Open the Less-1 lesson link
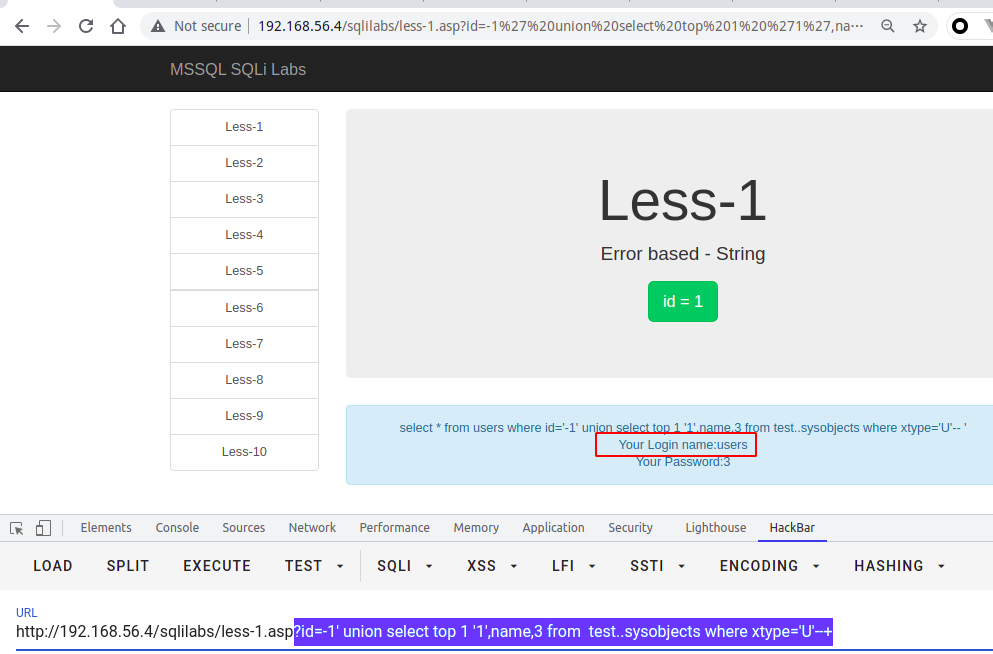 pos(244,127)
